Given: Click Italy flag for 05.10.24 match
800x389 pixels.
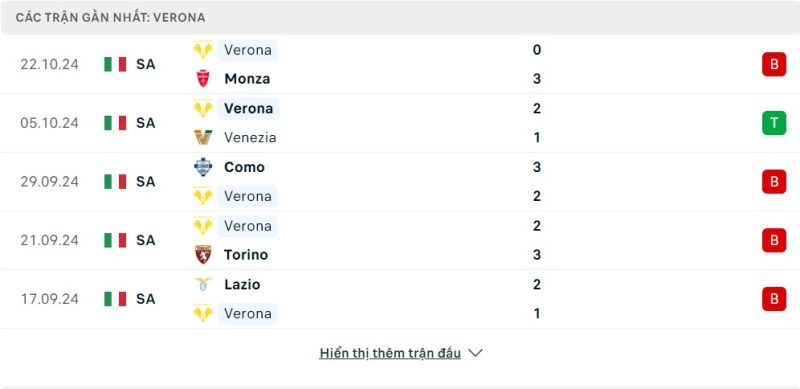Looking at the screenshot, I should click(115, 123).
